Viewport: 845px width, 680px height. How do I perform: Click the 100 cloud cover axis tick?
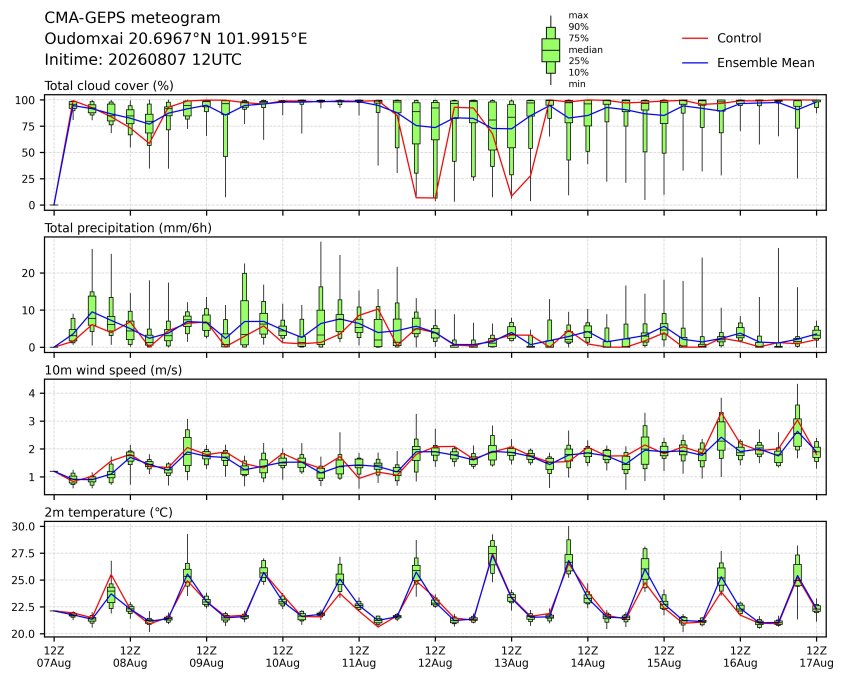pyautogui.click(x=25, y=100)
